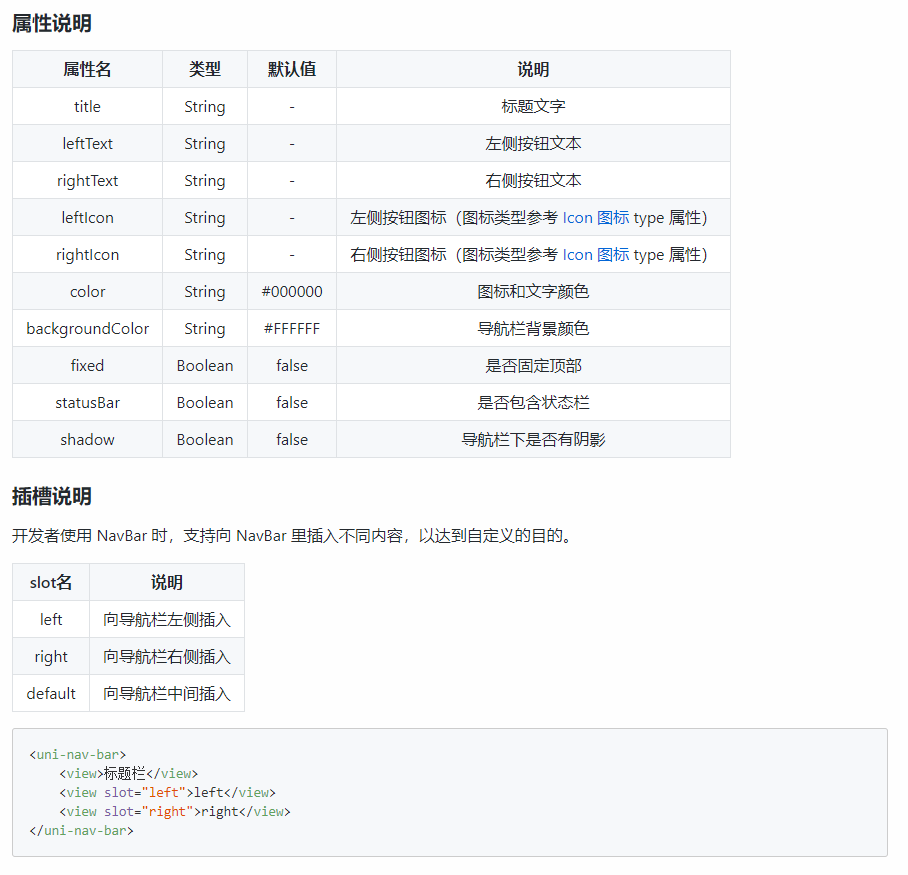The image size is (908, 875).
Task: Click the title property row
Action: point(87,106)
